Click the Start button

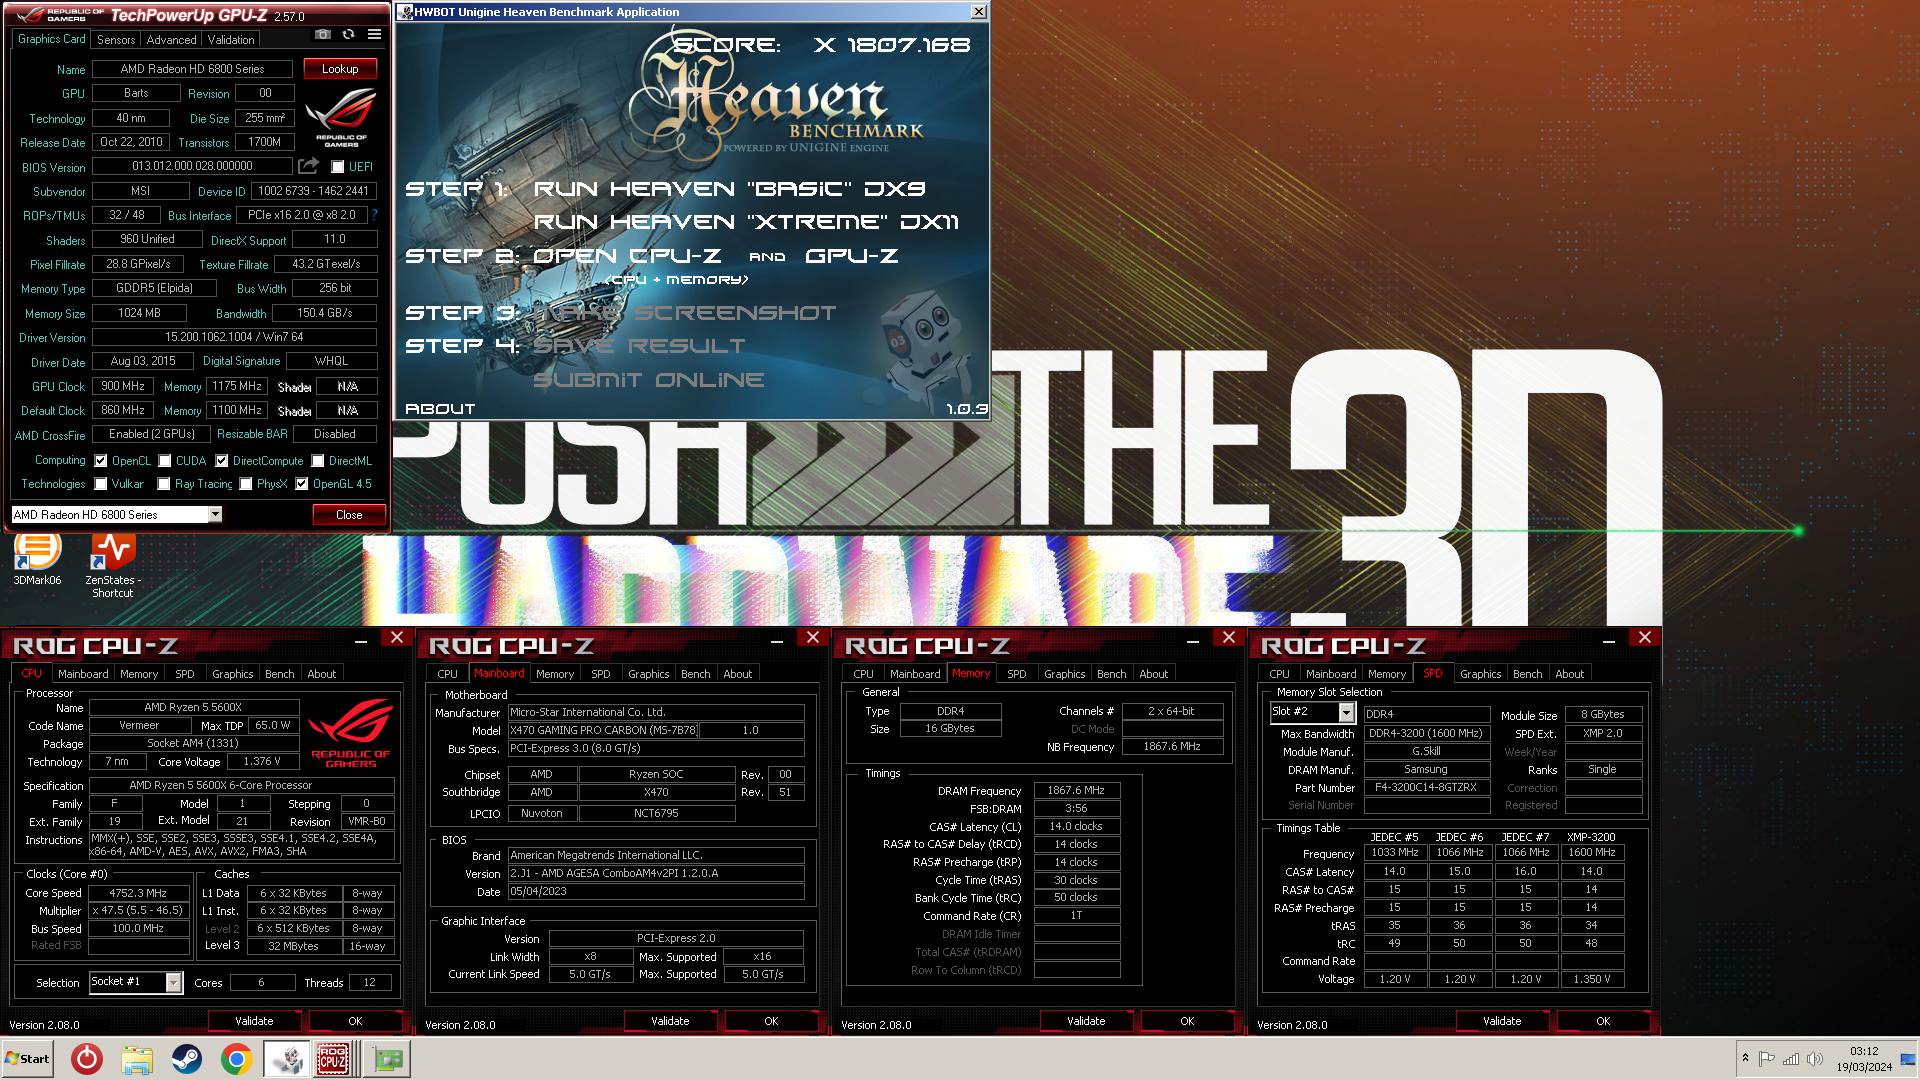(27, 1059)
